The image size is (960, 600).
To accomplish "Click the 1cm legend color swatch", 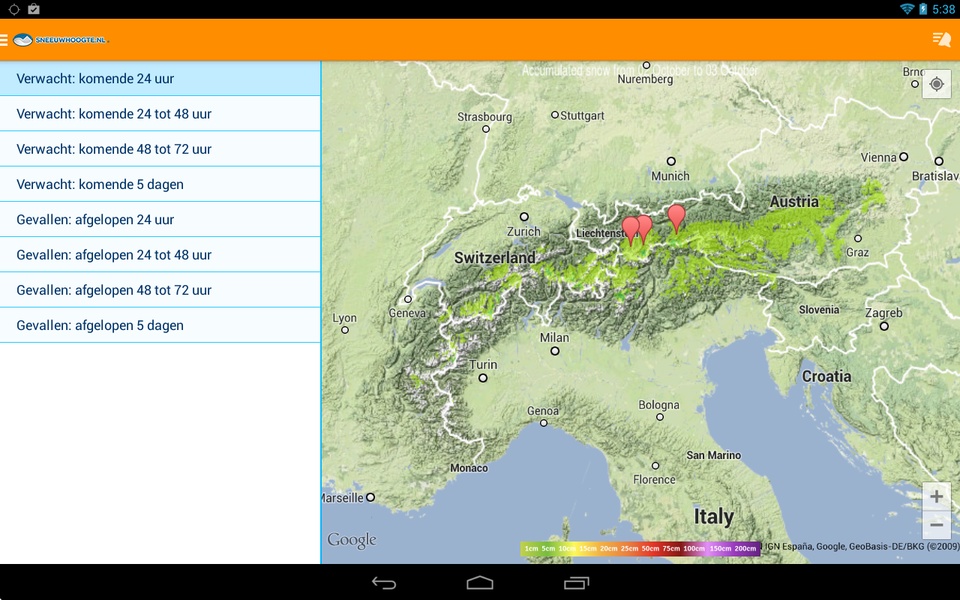I will pos(531,549).
